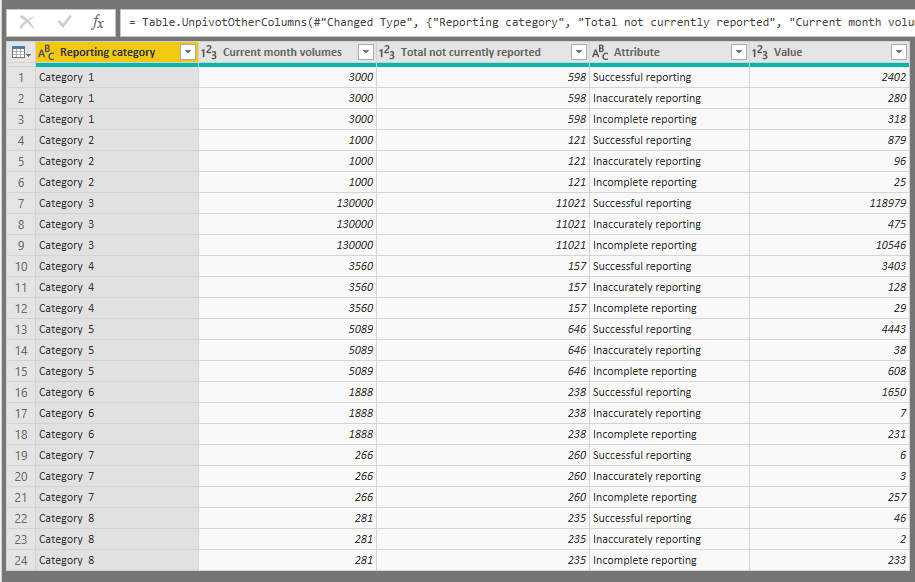The height and width of the screenshot is (582, 915).
Task: Select row number 24
Action: click(21, 561)
